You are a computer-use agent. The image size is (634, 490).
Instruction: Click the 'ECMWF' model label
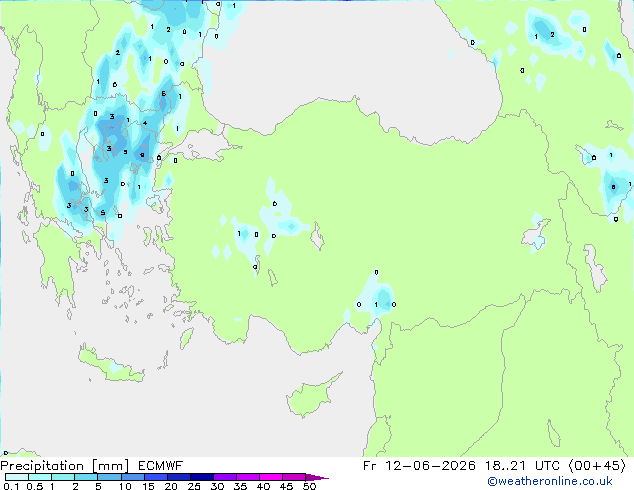click(x=160, y=466)
